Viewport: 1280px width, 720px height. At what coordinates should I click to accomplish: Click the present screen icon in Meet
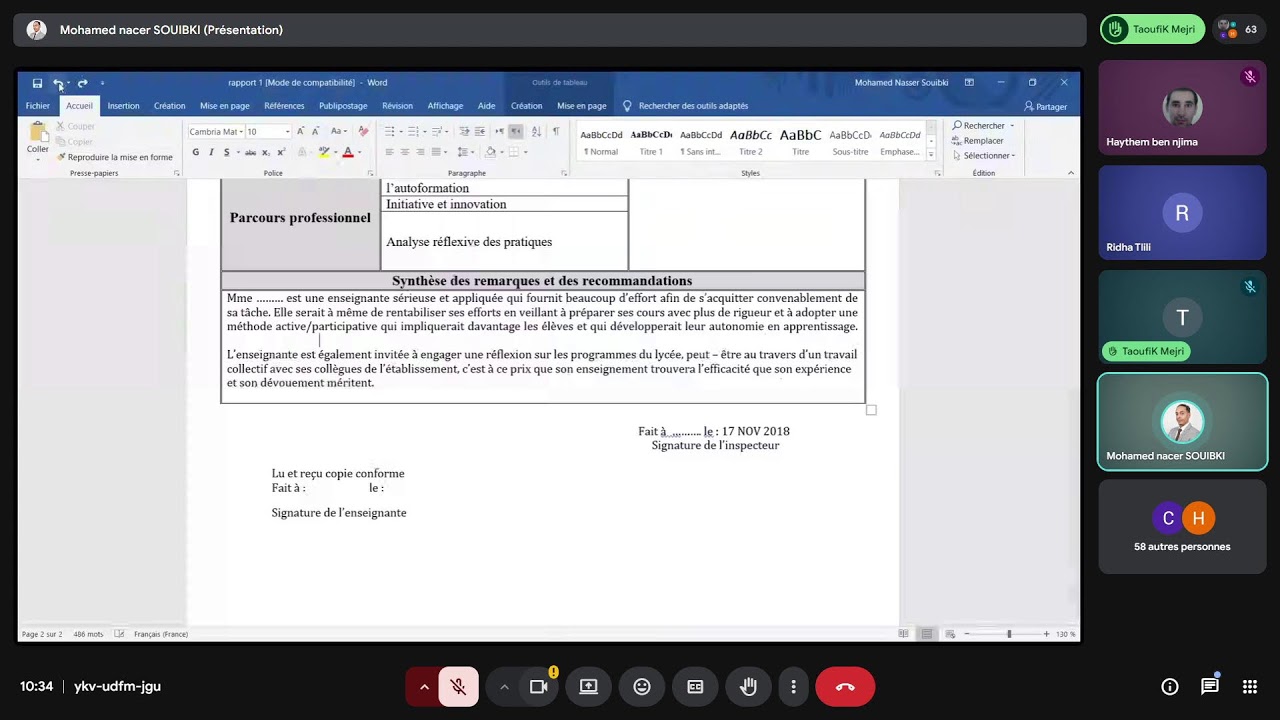(588, 687)
